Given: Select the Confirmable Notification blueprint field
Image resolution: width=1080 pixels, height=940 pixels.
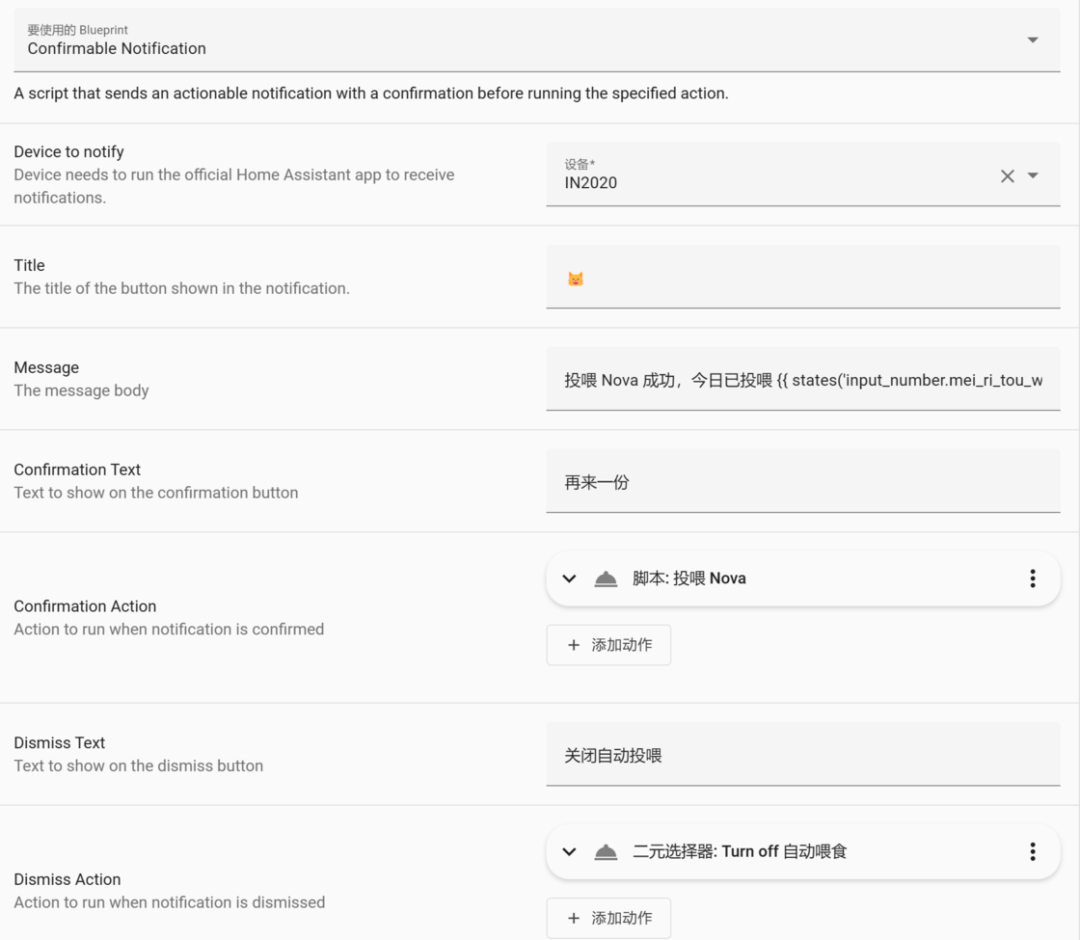Looking at the screenshot, I should [x=500, y=40].
